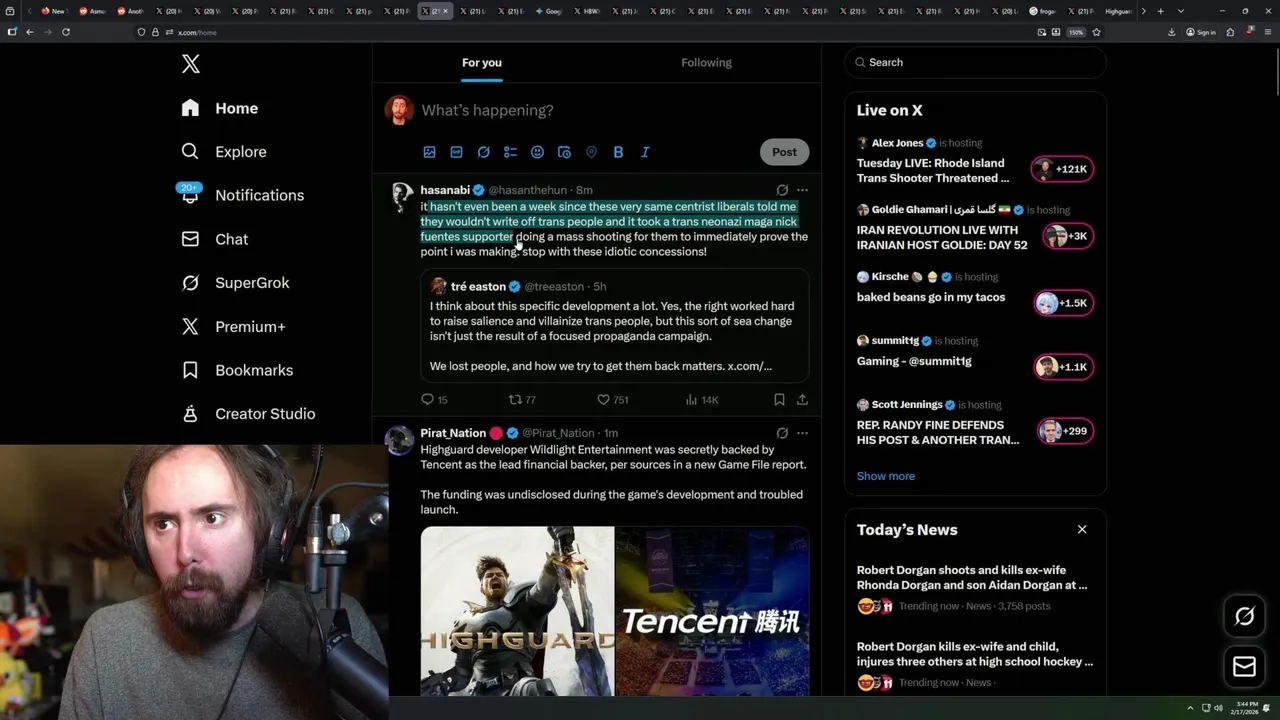
Task: Open Creator Studio in the sidebar
Action: pyautogui.click(x=248, y=414)
